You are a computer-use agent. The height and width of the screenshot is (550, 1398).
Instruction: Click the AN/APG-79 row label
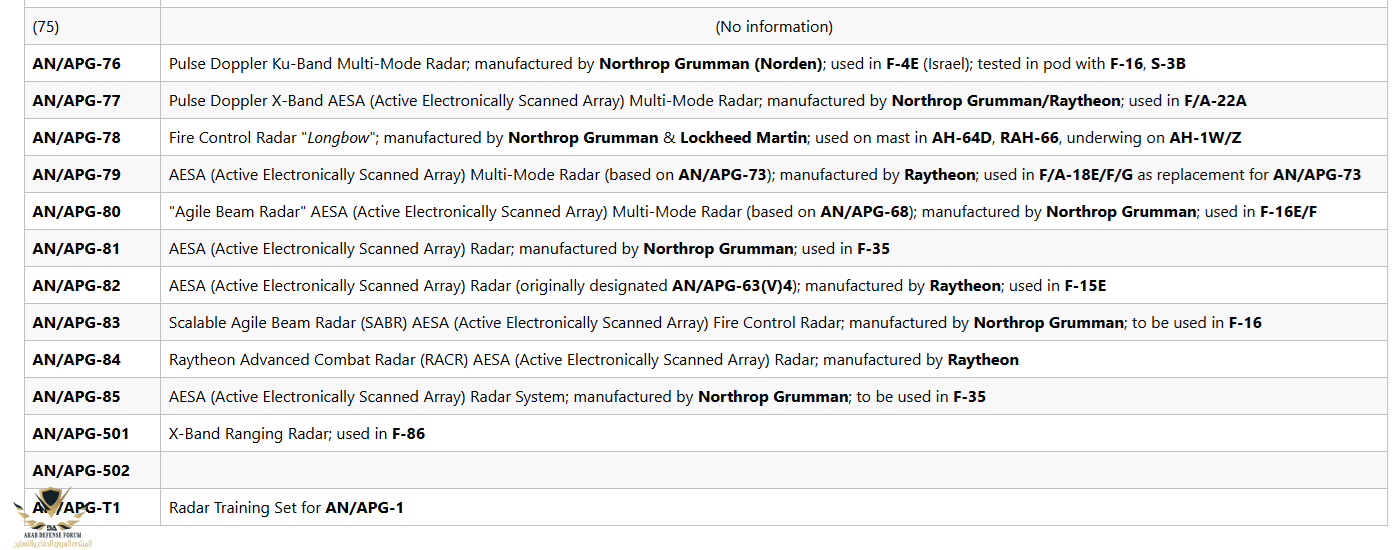[76, 175]
